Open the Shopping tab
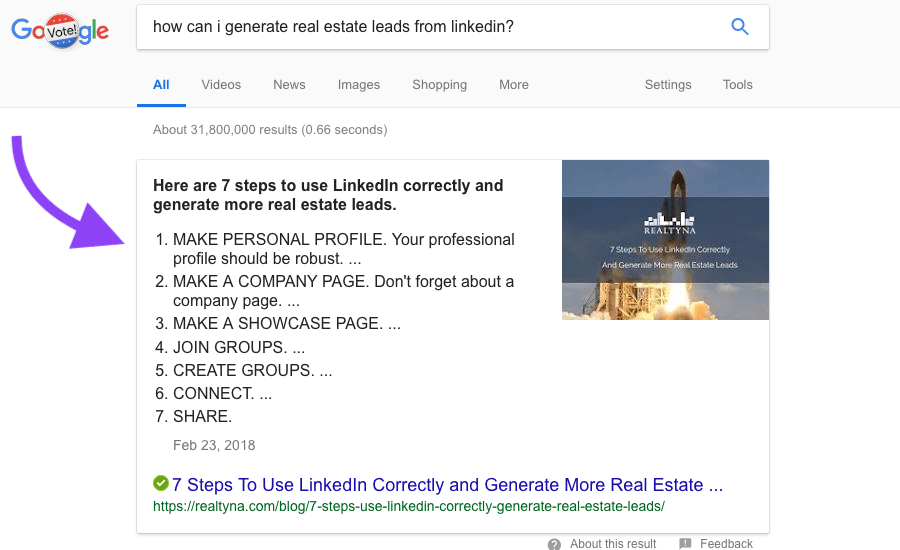This screenshot has width=900, height=550. point(440,84)
